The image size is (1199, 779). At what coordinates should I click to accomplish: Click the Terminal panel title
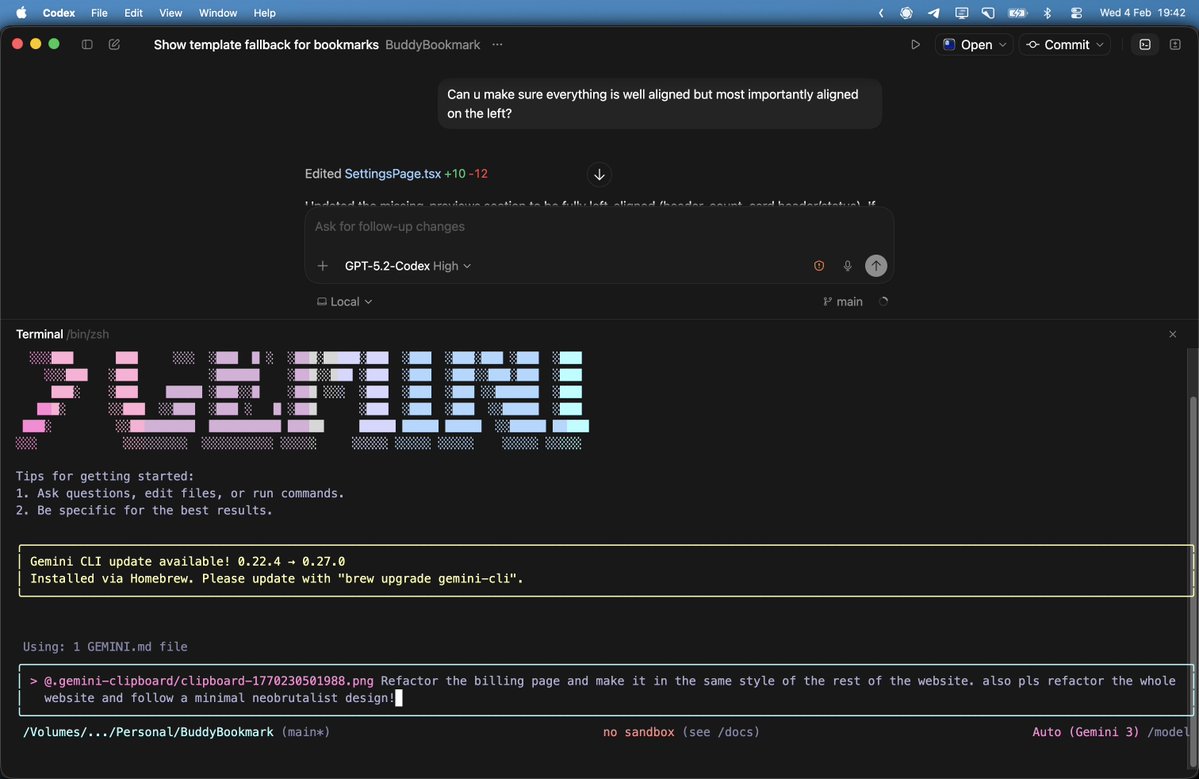(x=40, y=334)
